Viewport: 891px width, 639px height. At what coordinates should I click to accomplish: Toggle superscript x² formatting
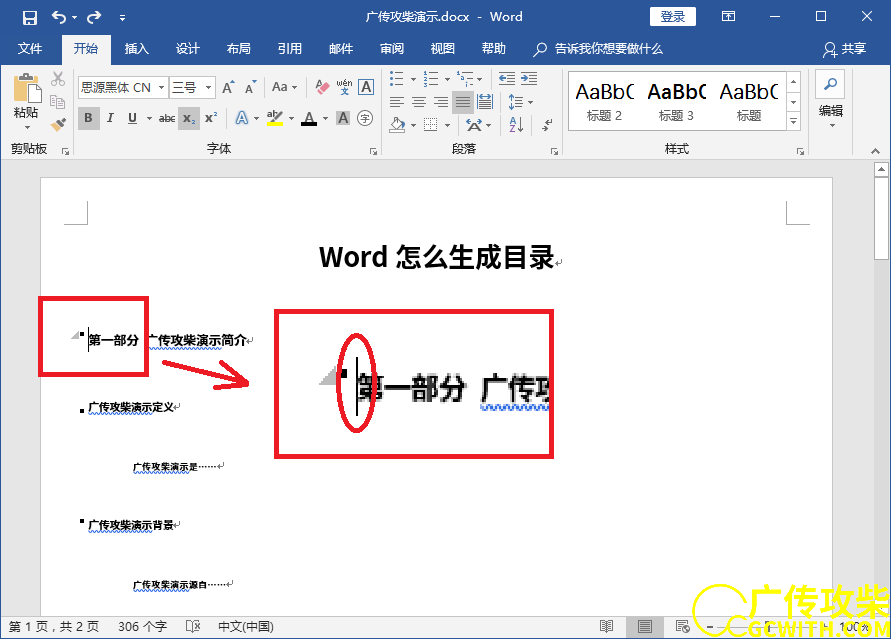pos(211,118)
